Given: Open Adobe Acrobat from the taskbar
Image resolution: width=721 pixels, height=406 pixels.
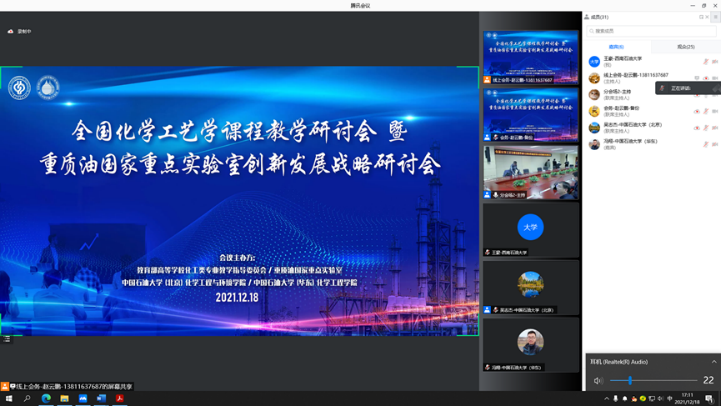Looking at the screenshot, I should click(119, 398).
